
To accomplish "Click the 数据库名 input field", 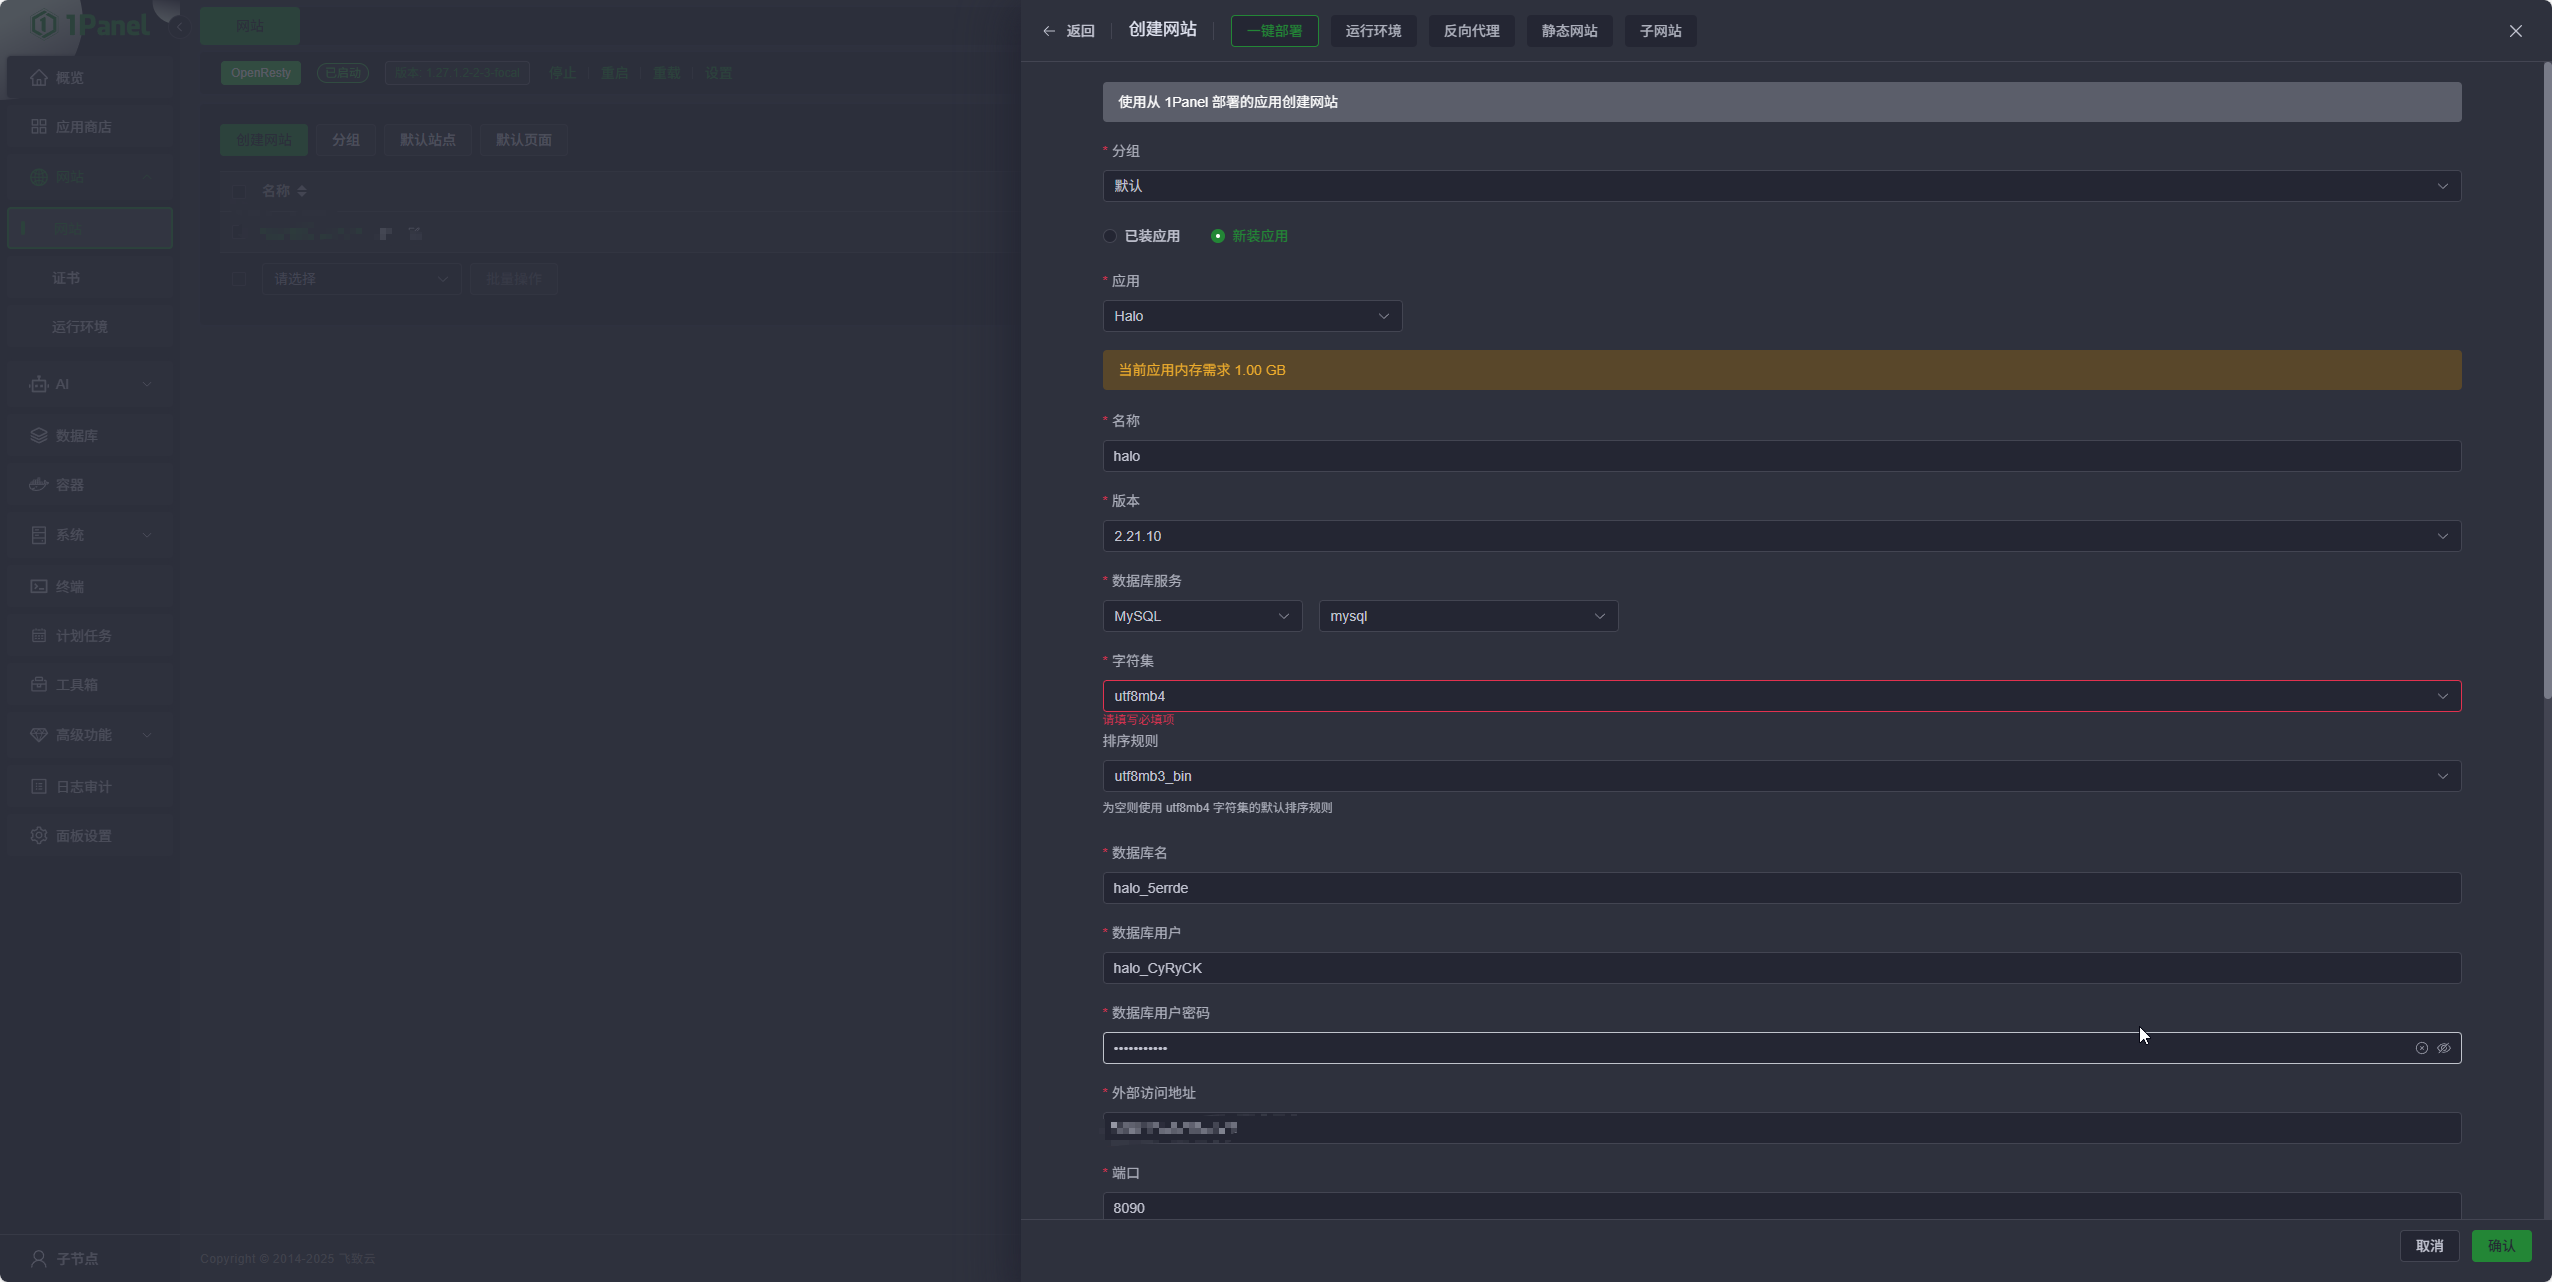I will point(1780,888).
